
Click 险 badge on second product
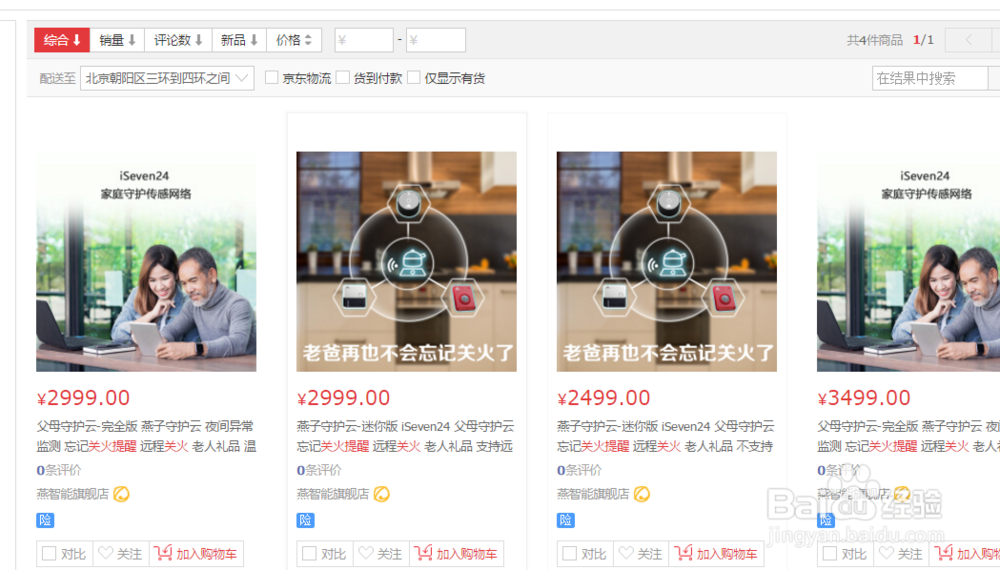(305, 520)
